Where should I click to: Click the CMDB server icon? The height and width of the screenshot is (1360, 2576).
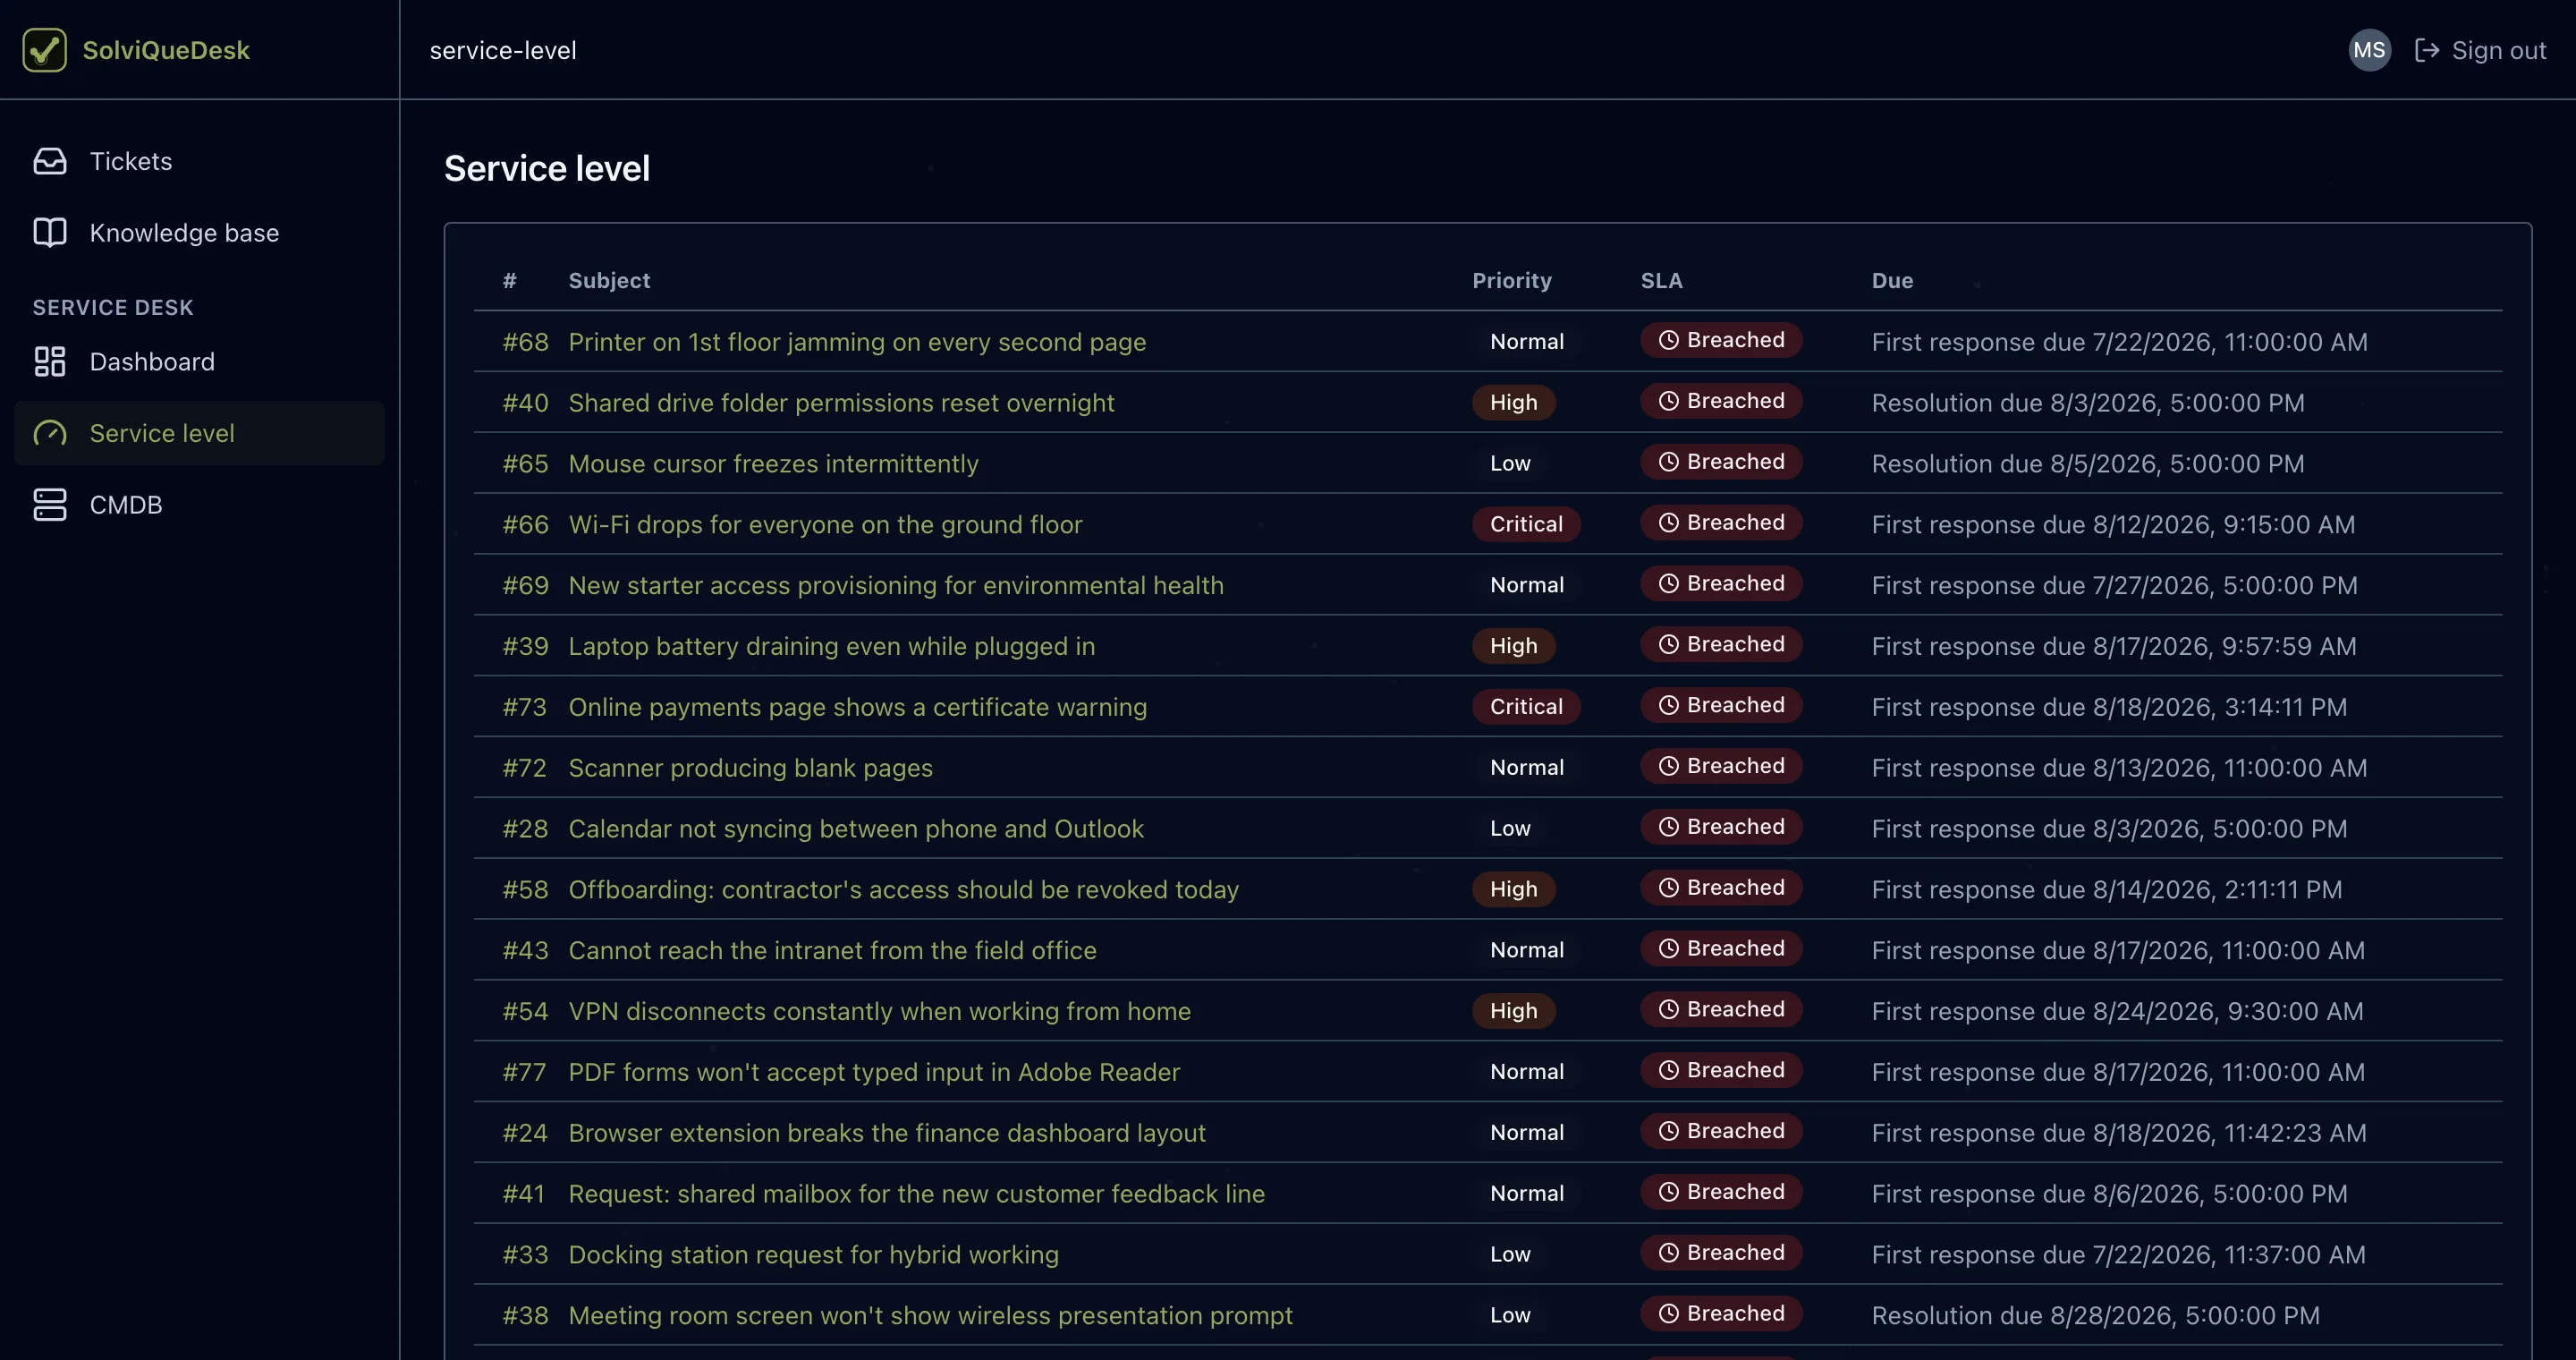[x=50, y=505]
